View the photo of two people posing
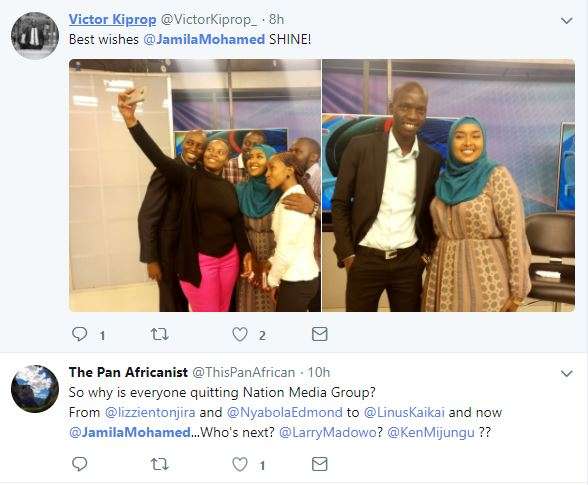The width and height of the screenshot is (588, 485). (448, 185)
